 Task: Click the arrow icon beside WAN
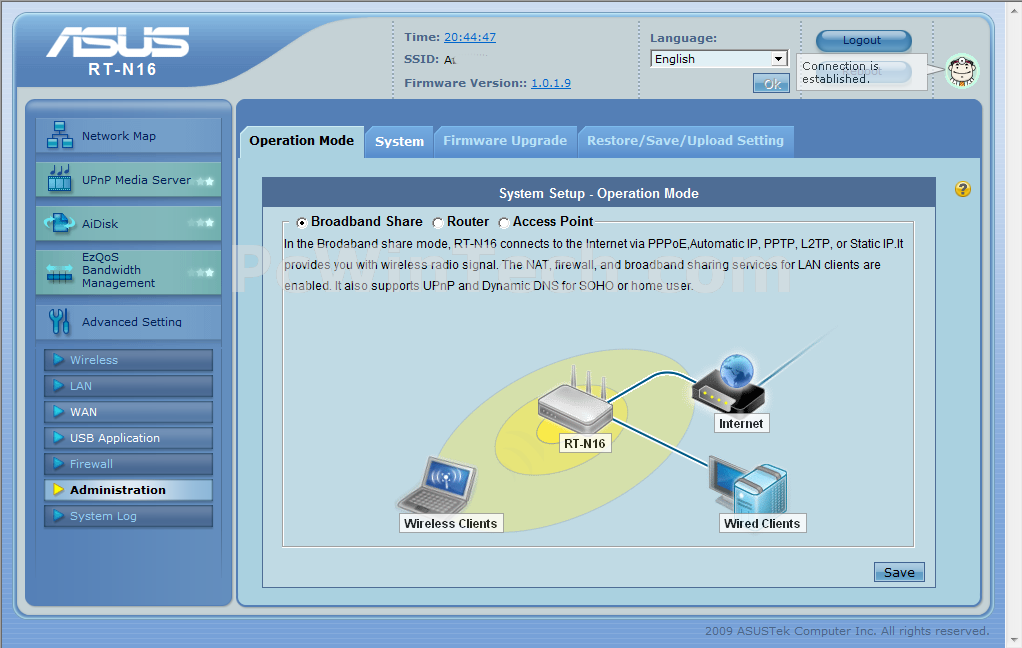pos(59,411)
